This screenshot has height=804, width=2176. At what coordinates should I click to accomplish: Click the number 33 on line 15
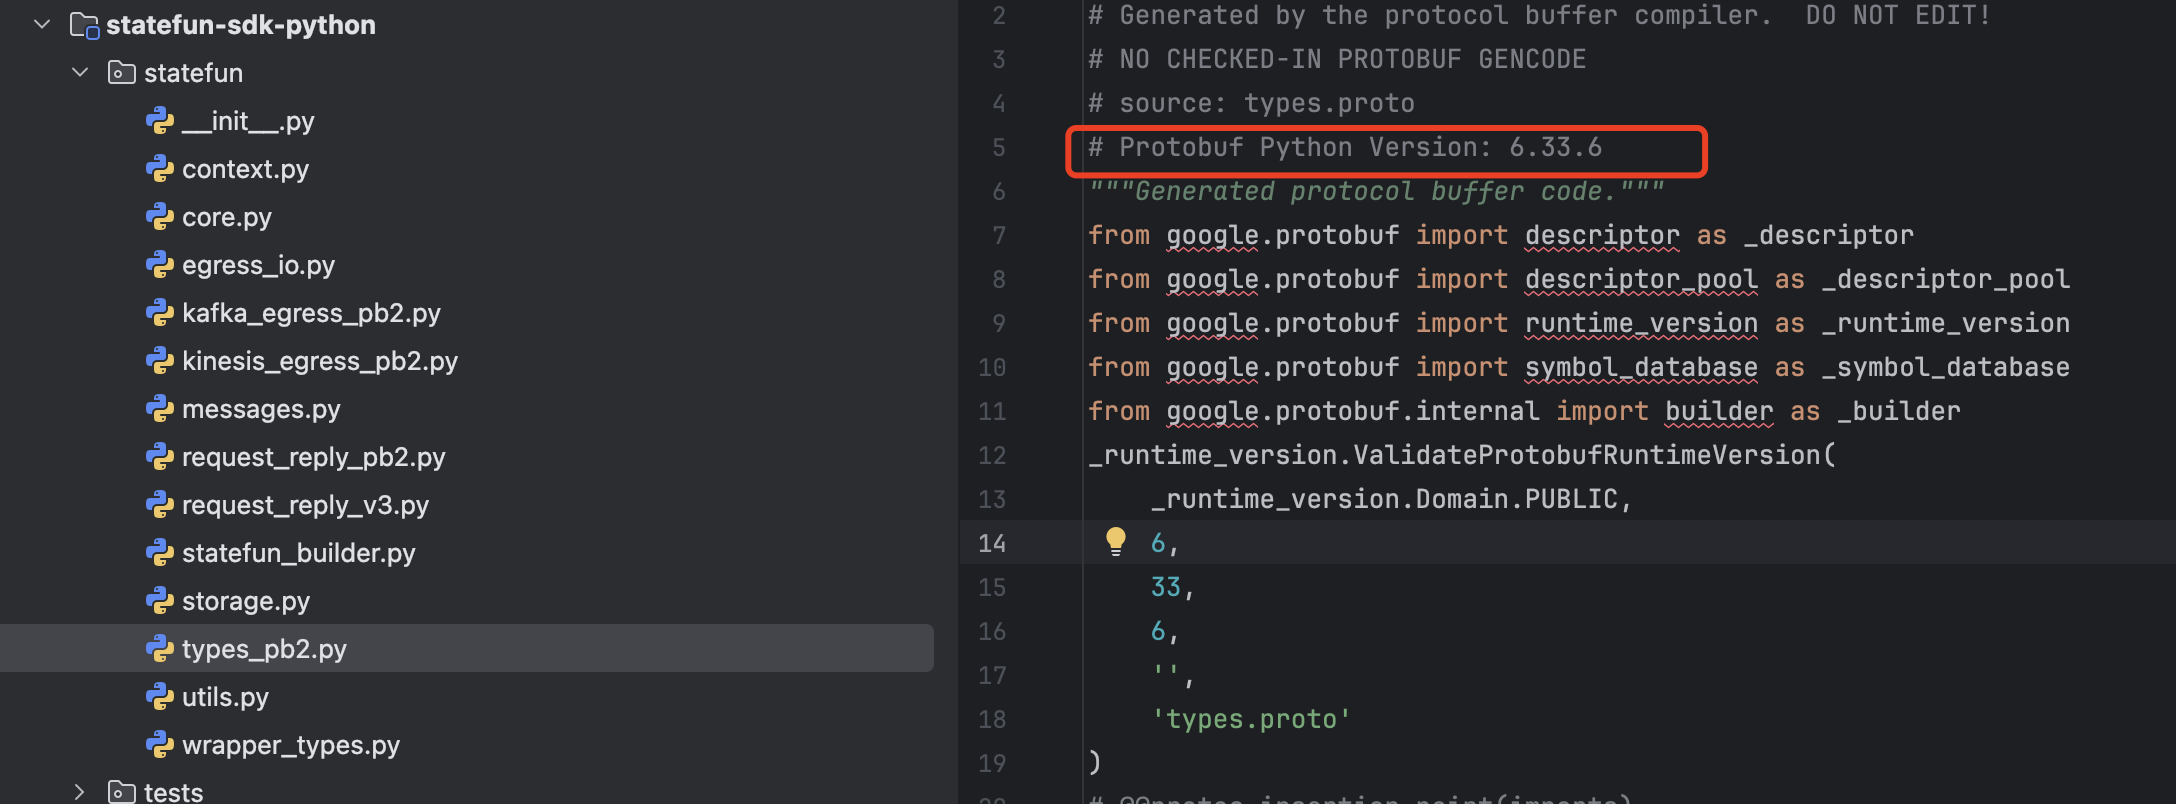click(1166, 587)
